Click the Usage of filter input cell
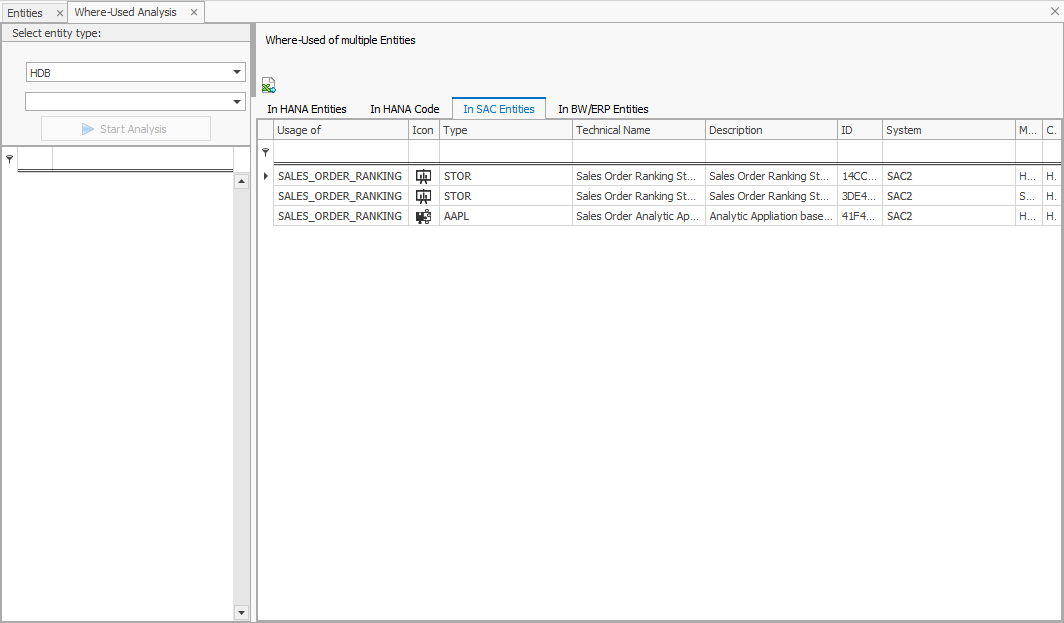Screen dimensions: 1064x623 (340, 152)
